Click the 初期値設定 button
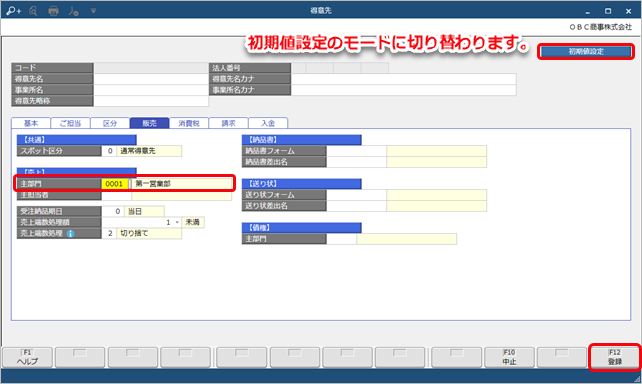The height and width of the screenshot is (384, 642). click(586, 52)
